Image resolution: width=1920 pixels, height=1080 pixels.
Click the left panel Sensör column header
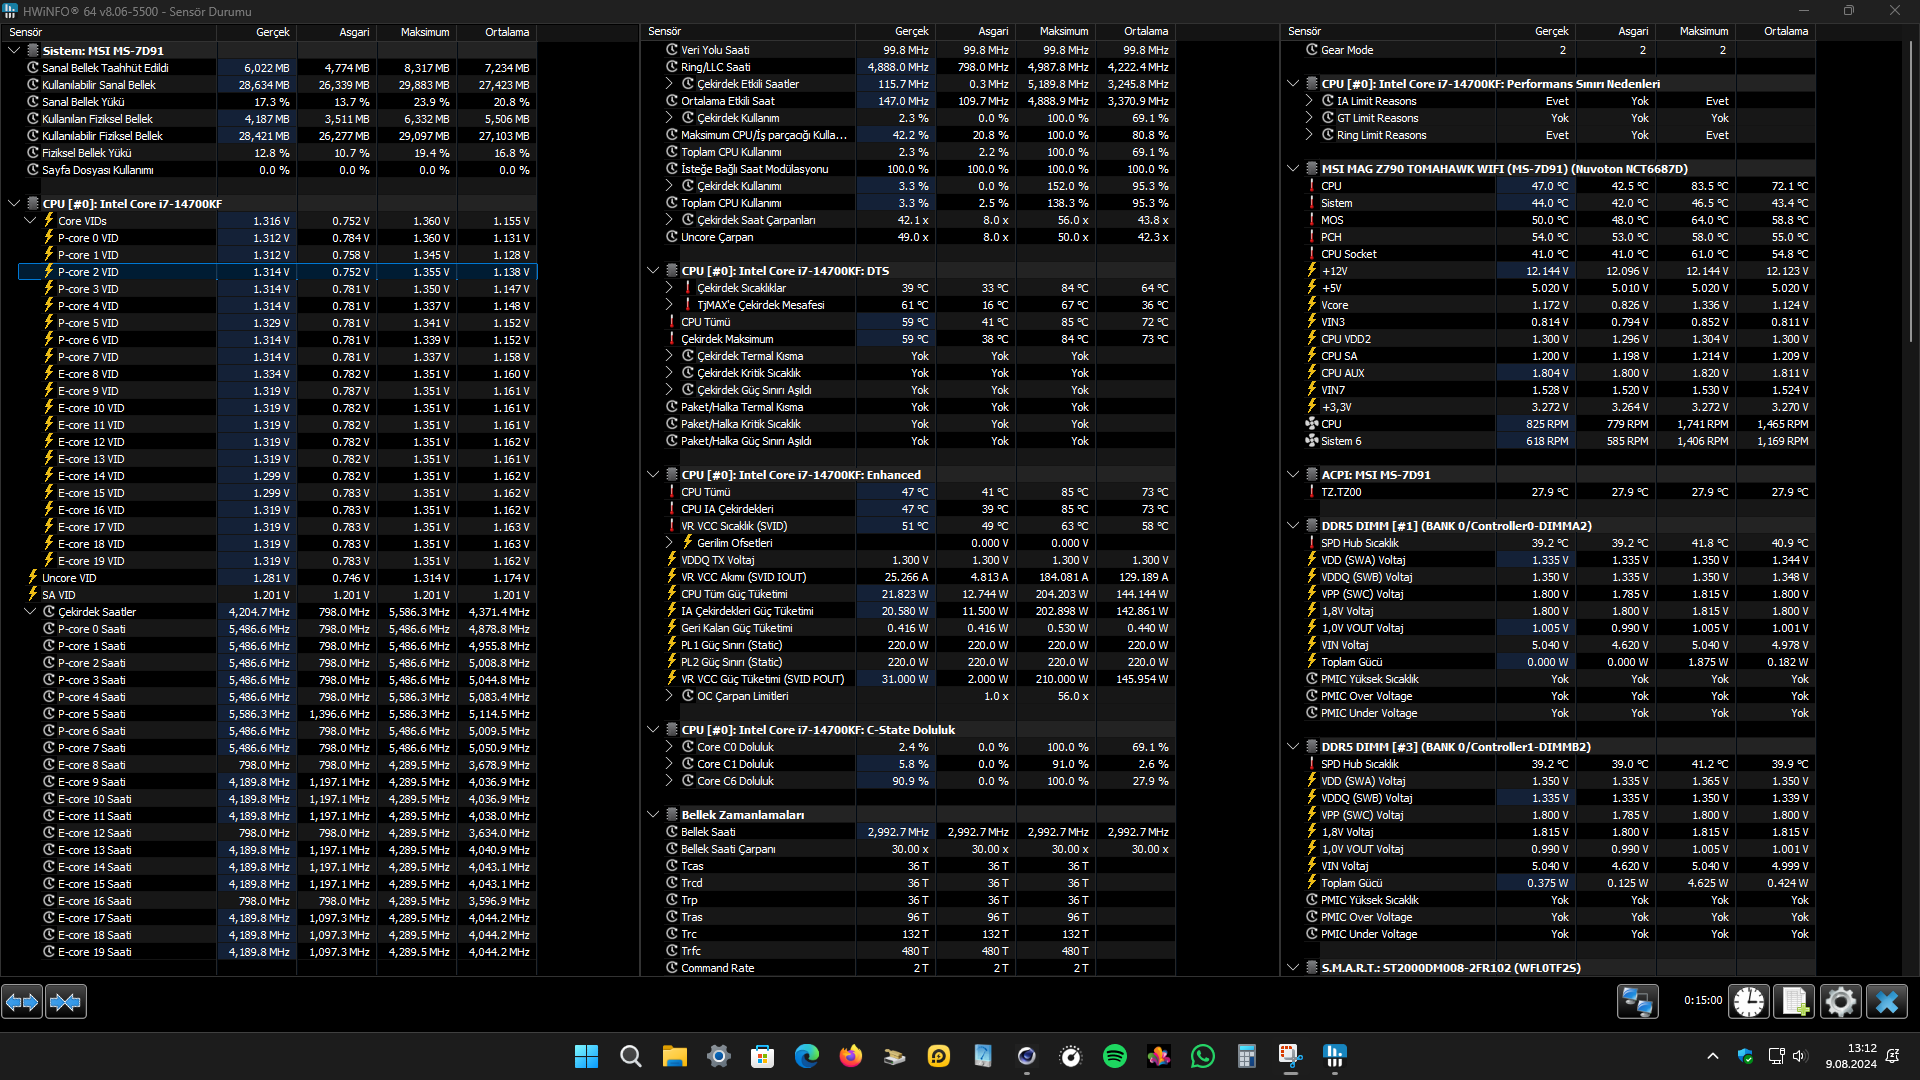coord(108,32)
